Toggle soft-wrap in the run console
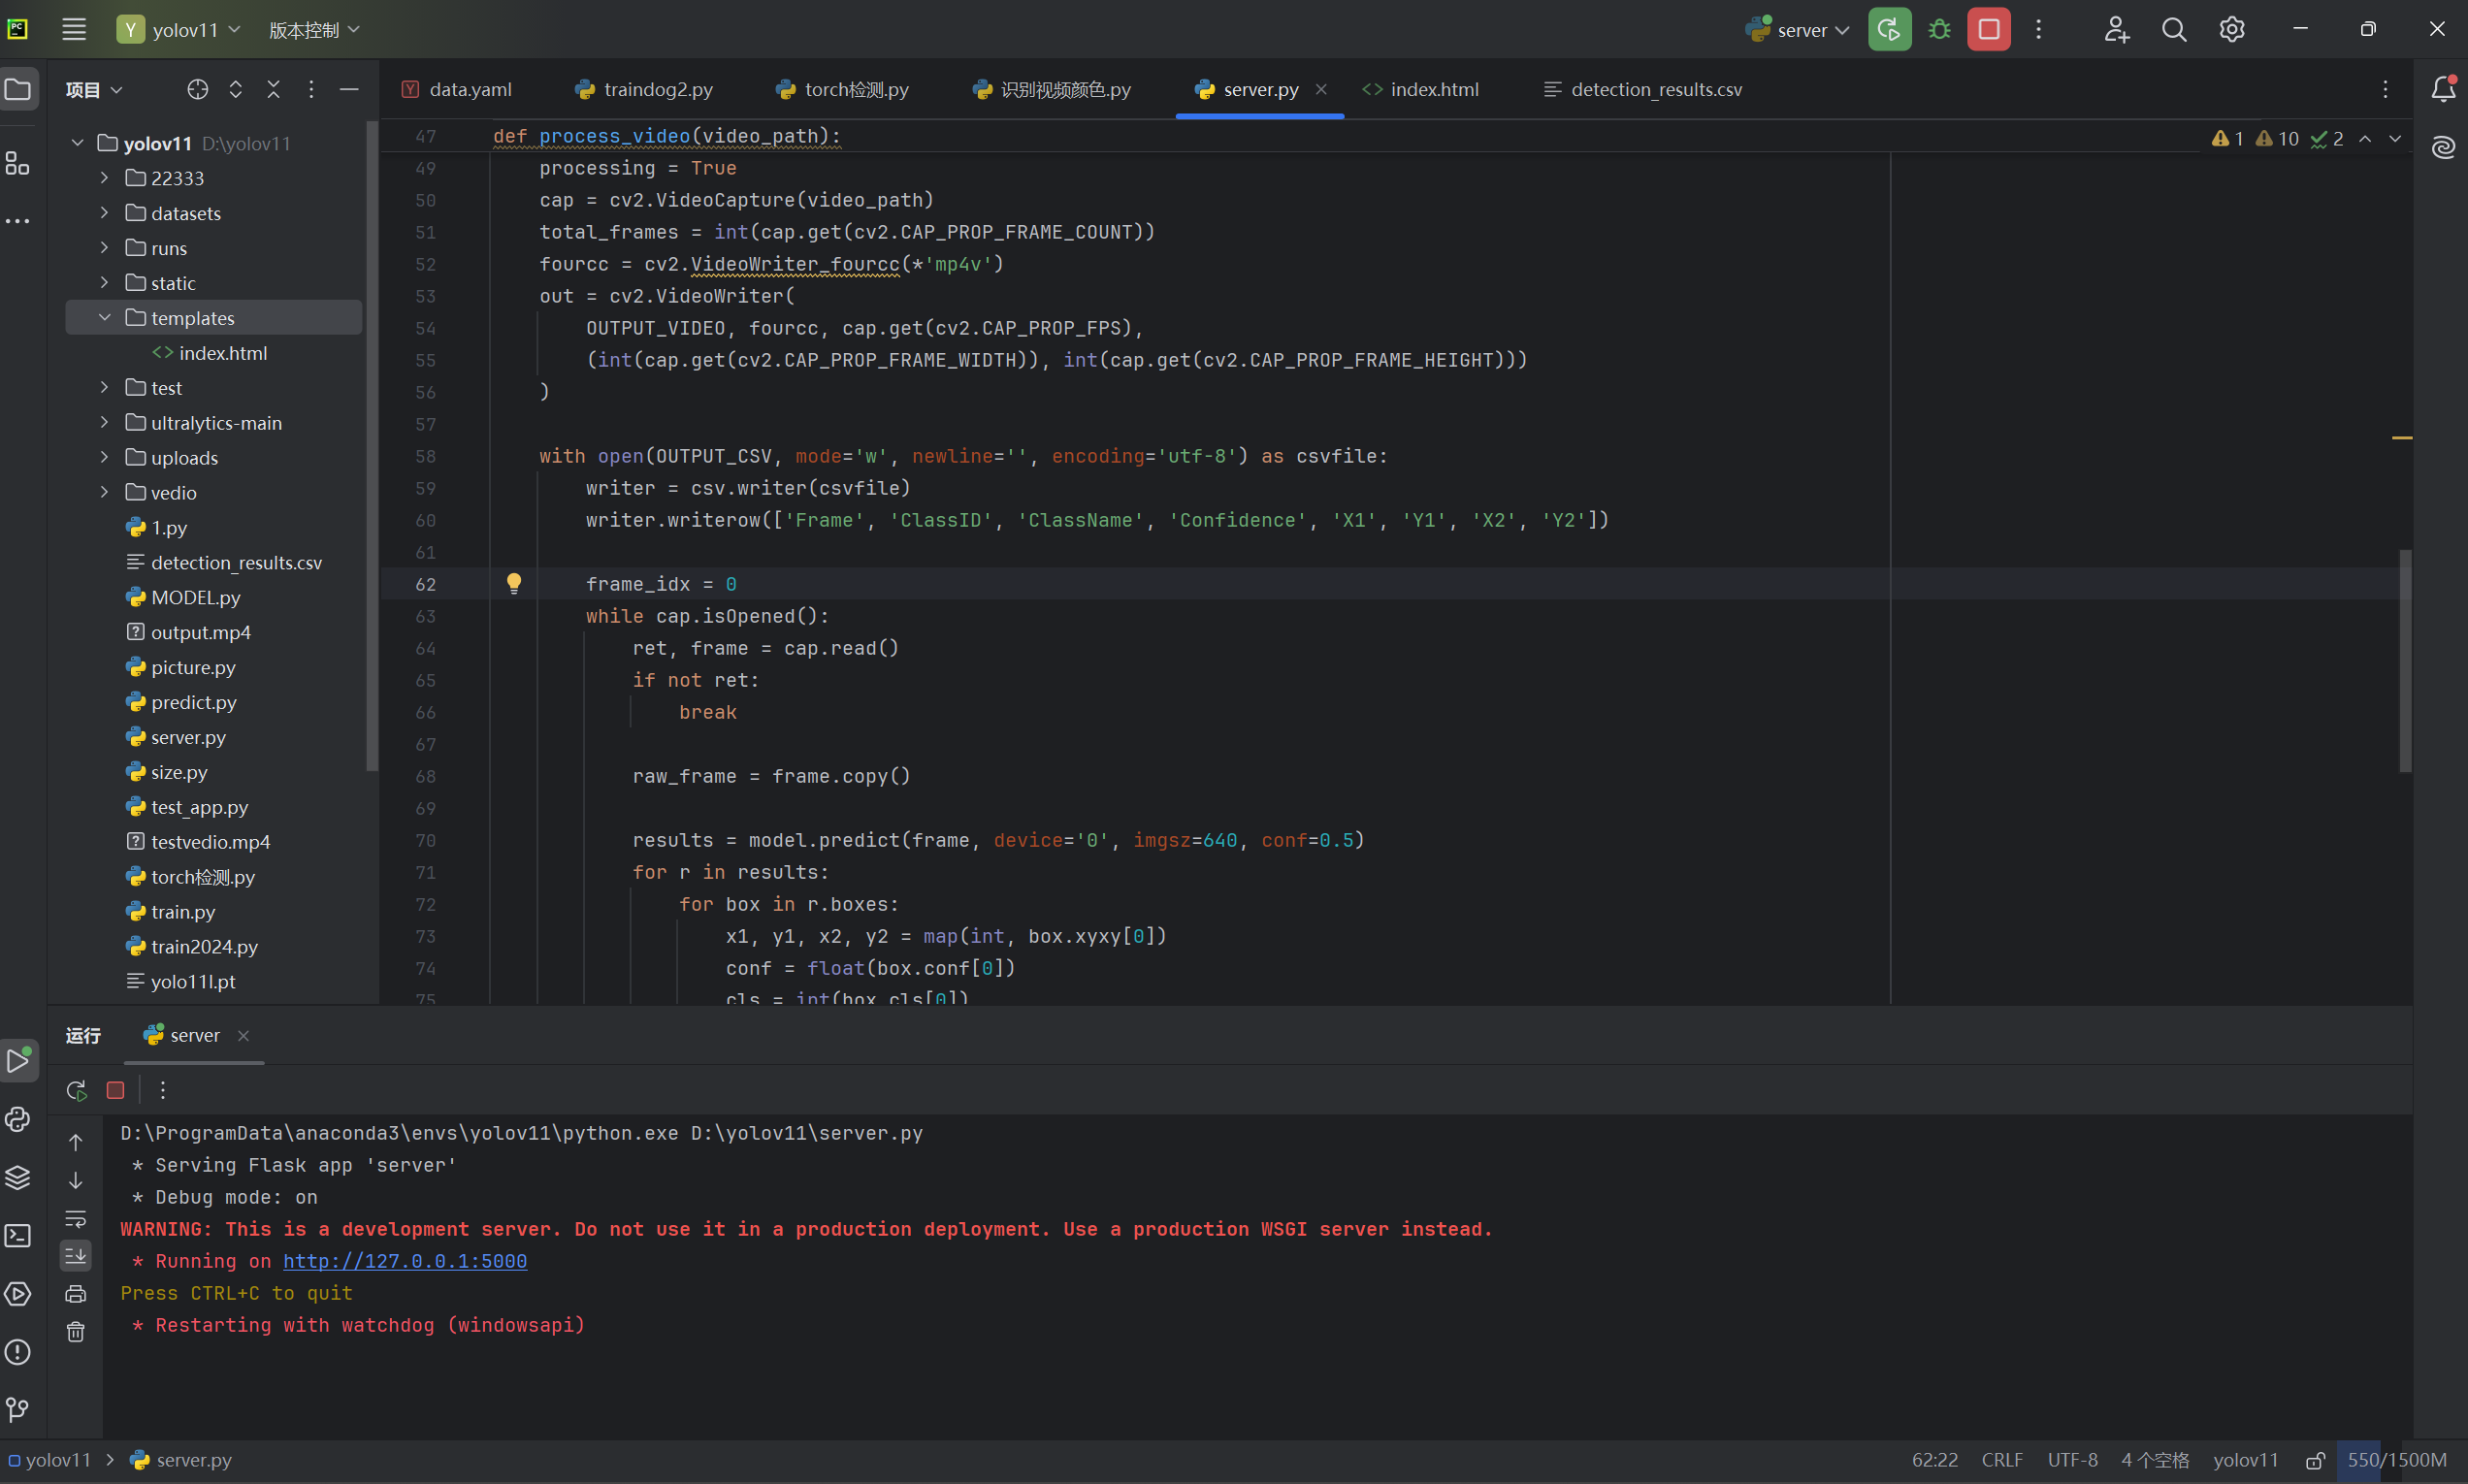This screenshot has width=2468, height=1484. tap(76, 1218)
